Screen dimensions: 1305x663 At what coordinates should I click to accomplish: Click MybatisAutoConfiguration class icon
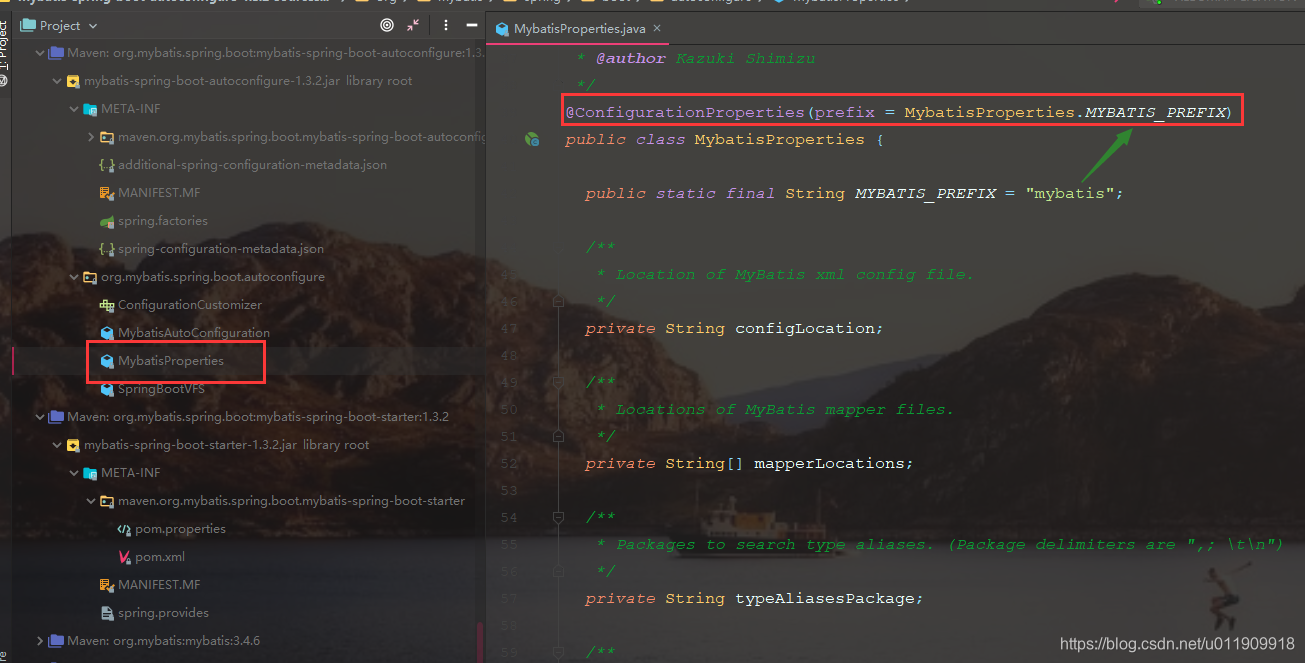pos(107,332)
